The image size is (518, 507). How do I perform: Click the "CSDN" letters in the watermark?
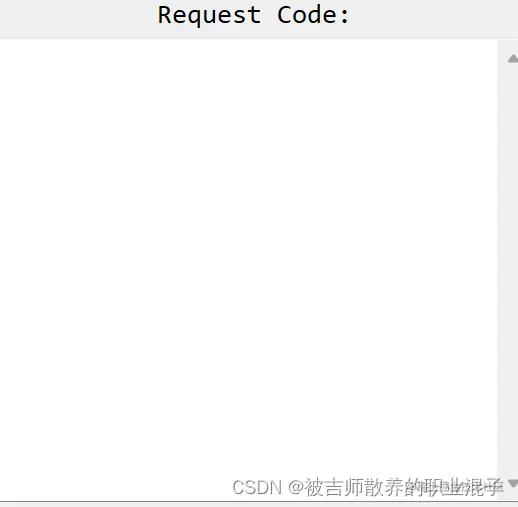[257, 487]
